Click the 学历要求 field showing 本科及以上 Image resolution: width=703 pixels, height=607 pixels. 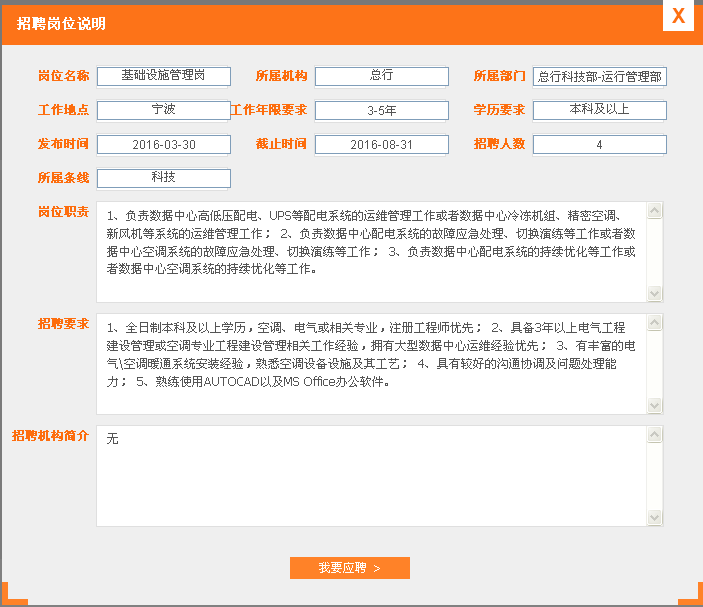599,111
